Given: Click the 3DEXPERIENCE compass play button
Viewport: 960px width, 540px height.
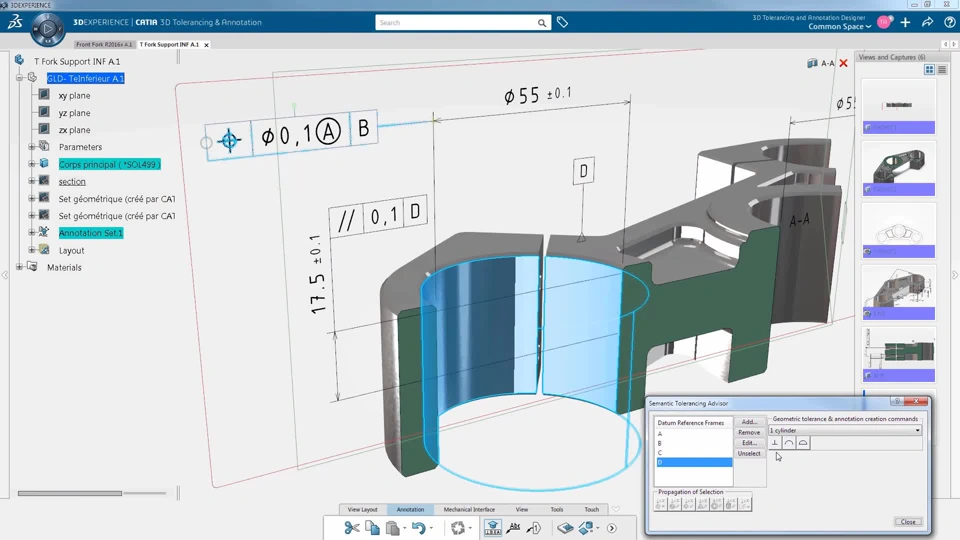Looking at the screenshot, I should (x=48, y=29).
